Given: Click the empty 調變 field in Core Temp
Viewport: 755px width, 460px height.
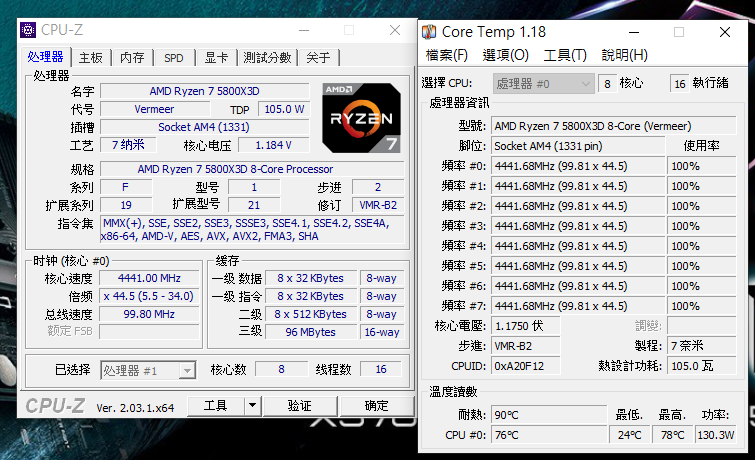Looking at the screenshot, I should tap(702, 326).
